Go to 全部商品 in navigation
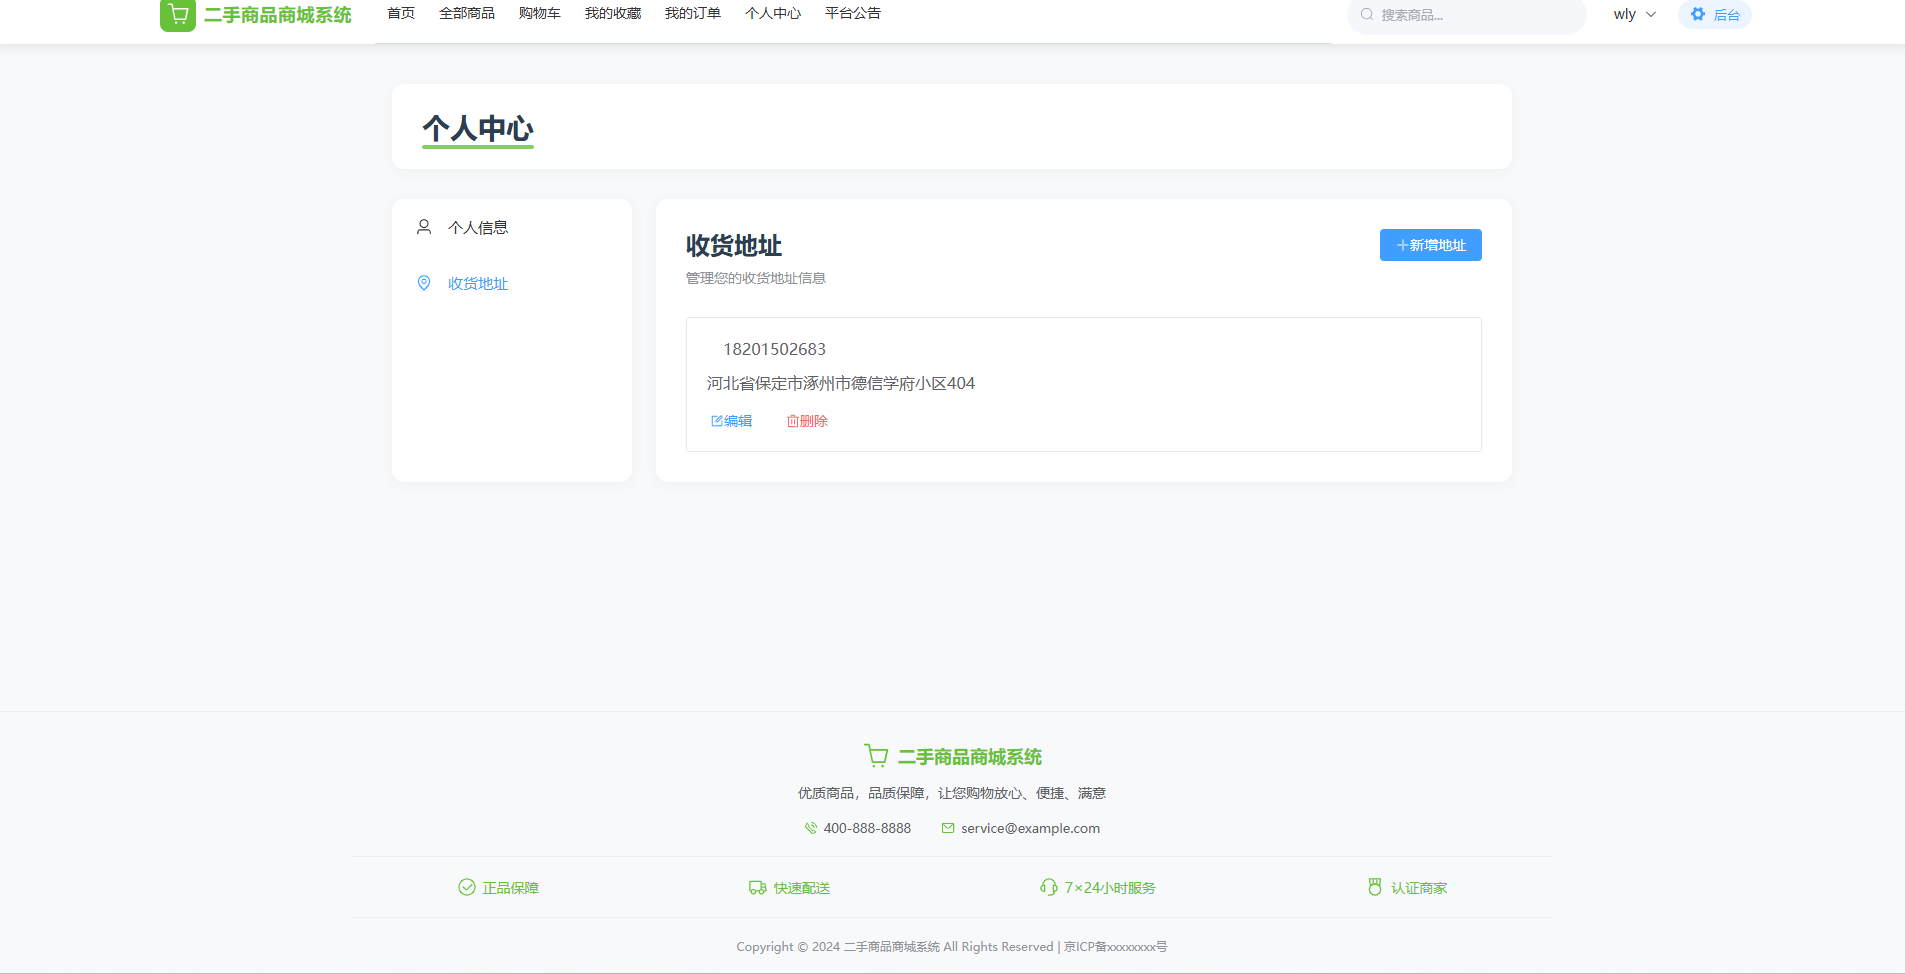Viewport: 1905px width, 974px height. [x=467, y=13]
